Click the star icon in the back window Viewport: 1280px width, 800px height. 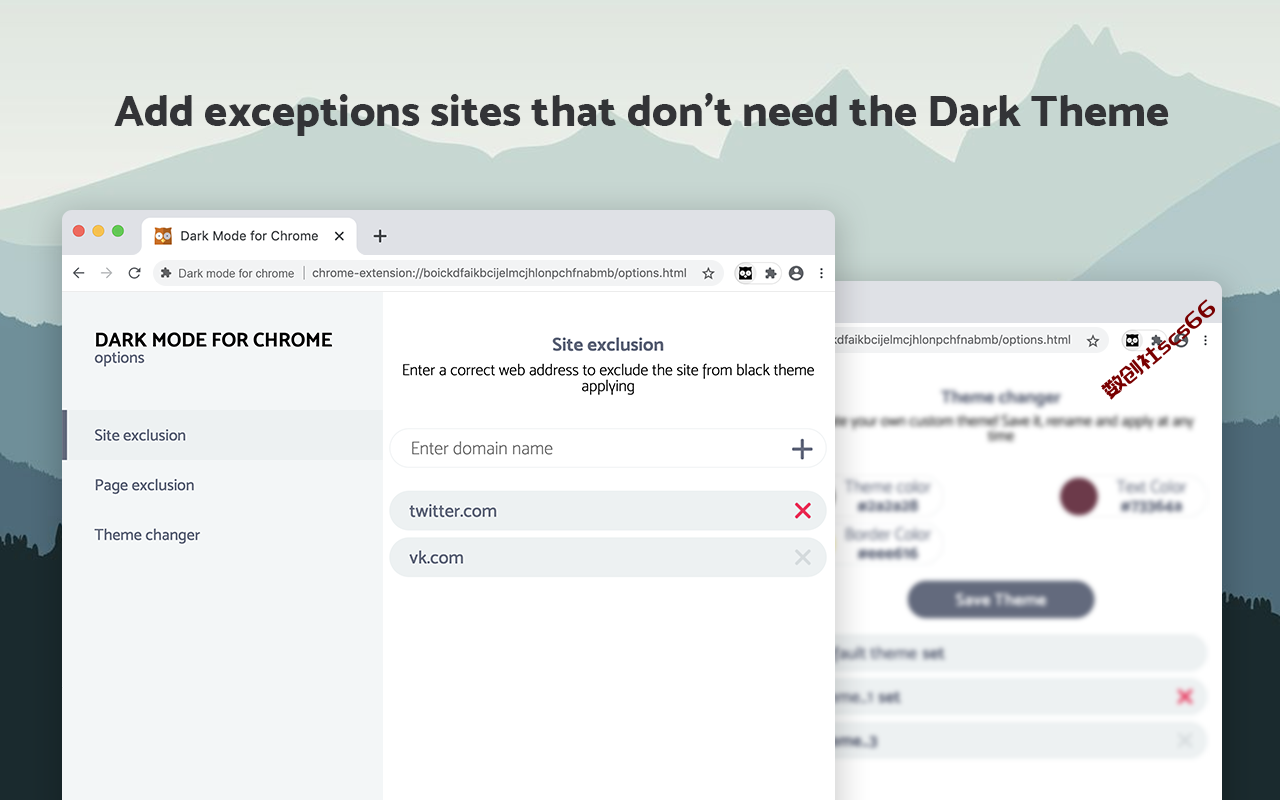pos(1093,341)
